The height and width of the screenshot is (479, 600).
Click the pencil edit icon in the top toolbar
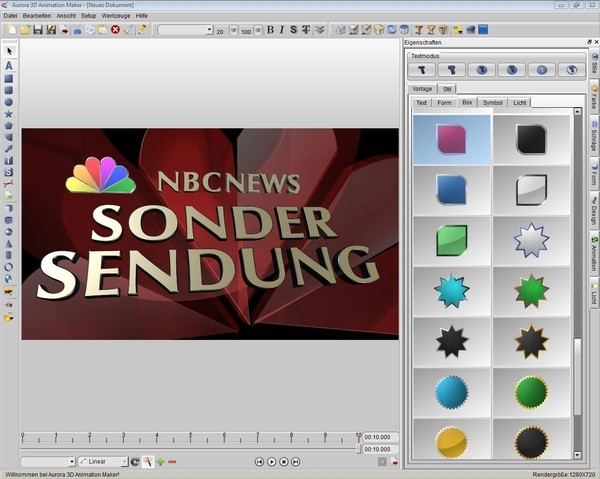(x=142, y=29)
